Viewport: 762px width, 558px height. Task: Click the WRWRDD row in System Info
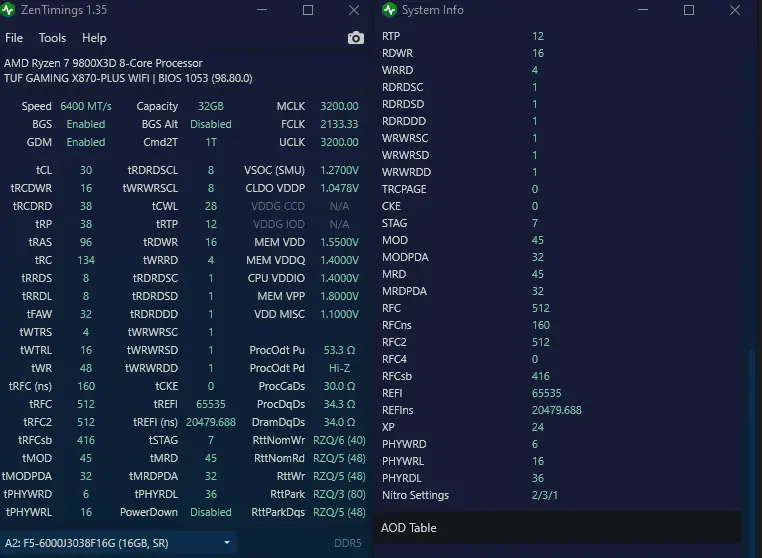pyautogui.click(x=559, y=172)
